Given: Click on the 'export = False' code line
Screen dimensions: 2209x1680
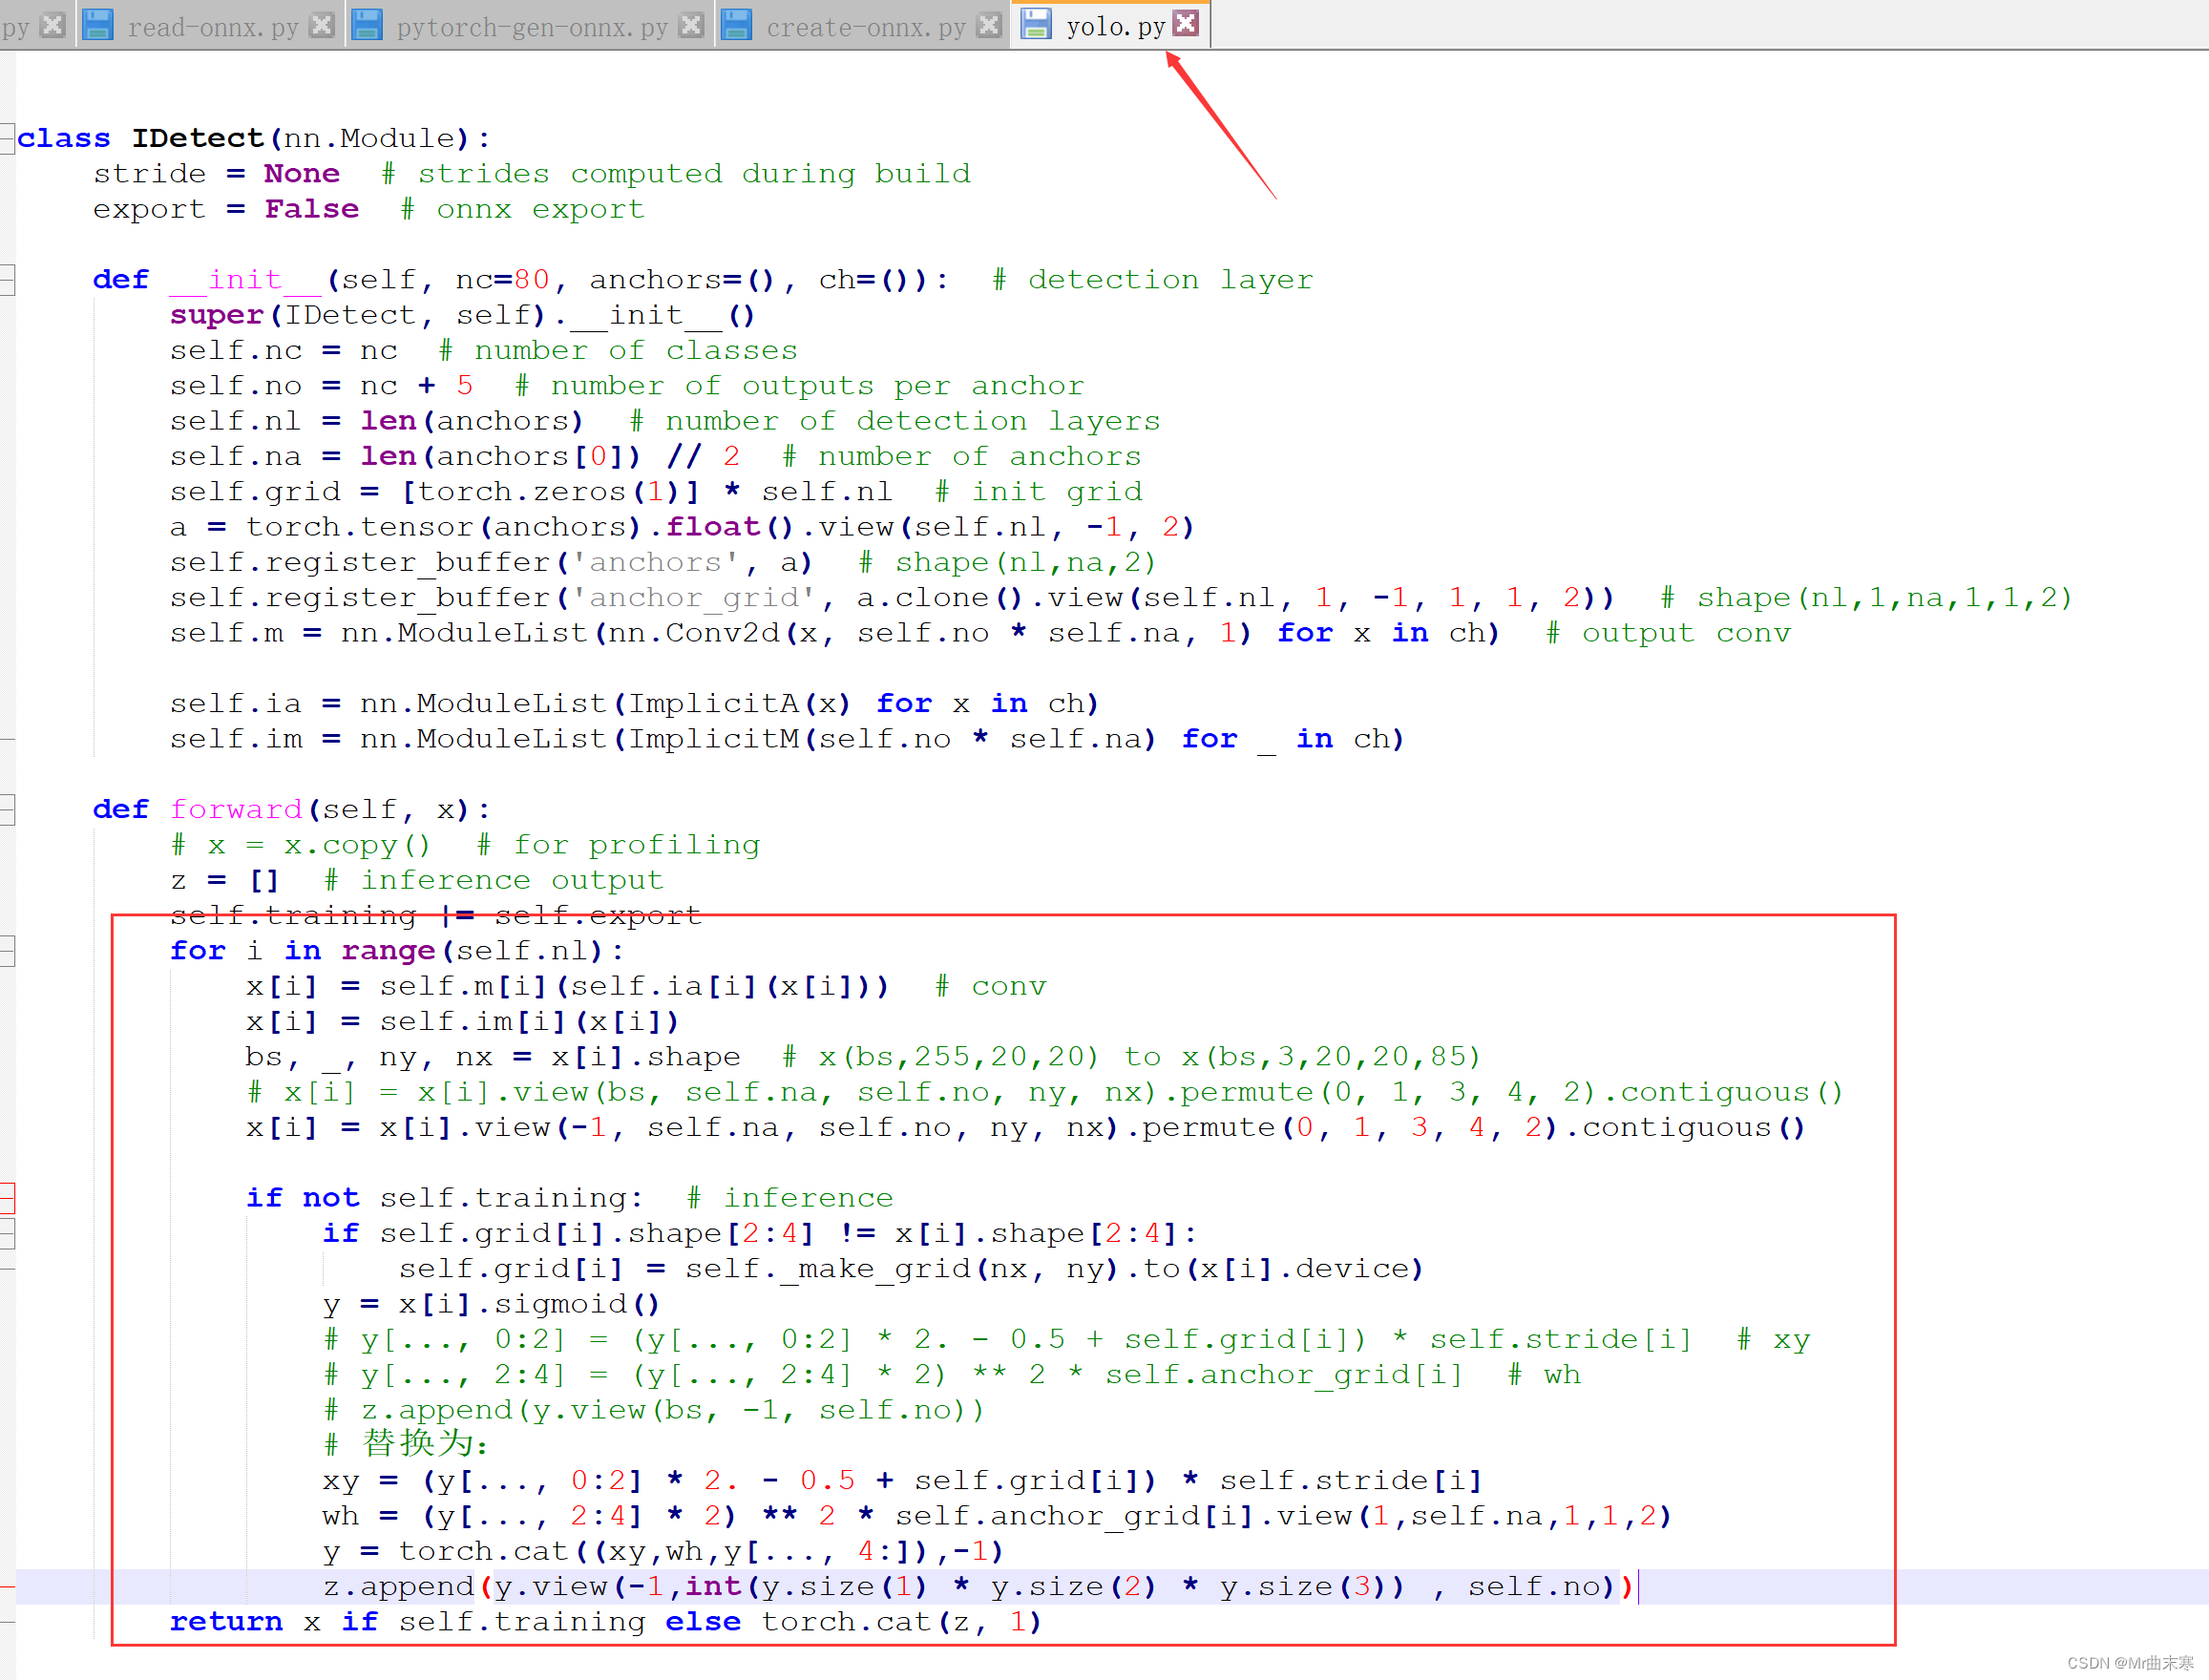Looking at the screenshot, I should tap(225, 209).
